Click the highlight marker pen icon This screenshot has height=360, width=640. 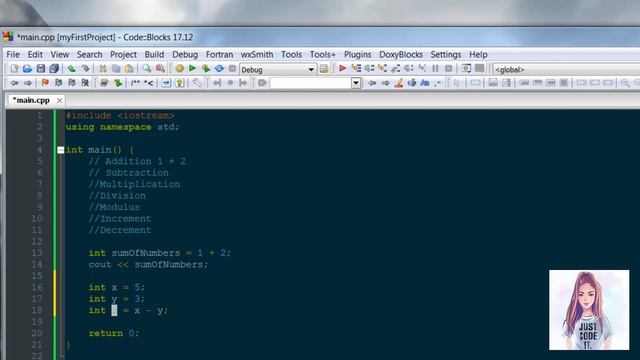point(399,83)
